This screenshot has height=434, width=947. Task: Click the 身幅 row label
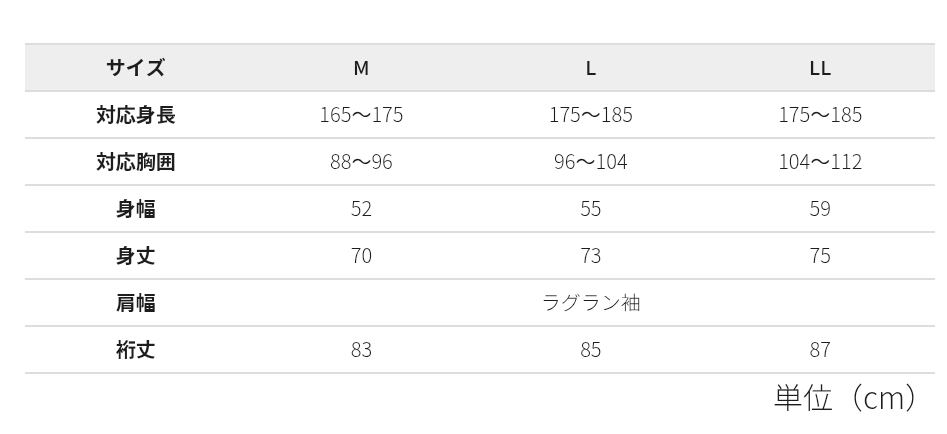tap(135, 209)
